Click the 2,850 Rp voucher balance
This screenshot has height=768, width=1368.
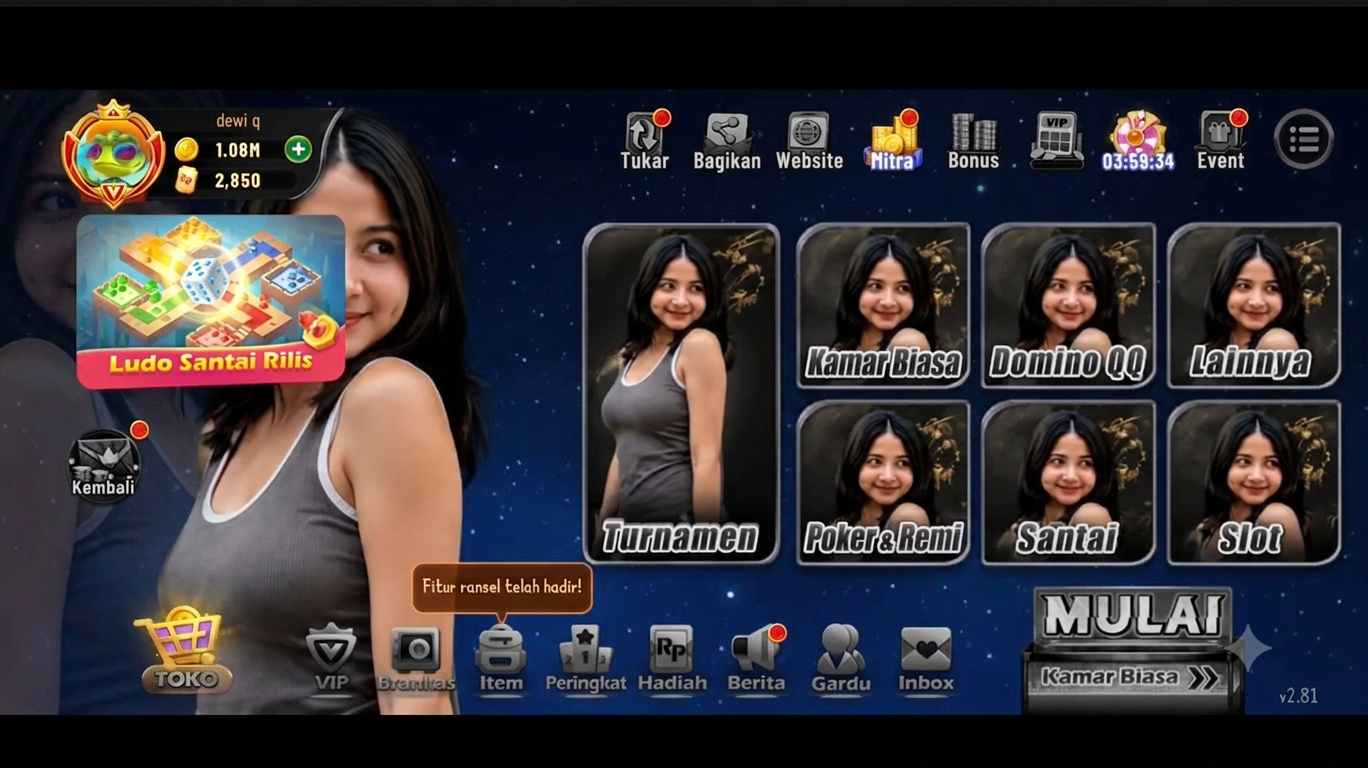(237, 180)
